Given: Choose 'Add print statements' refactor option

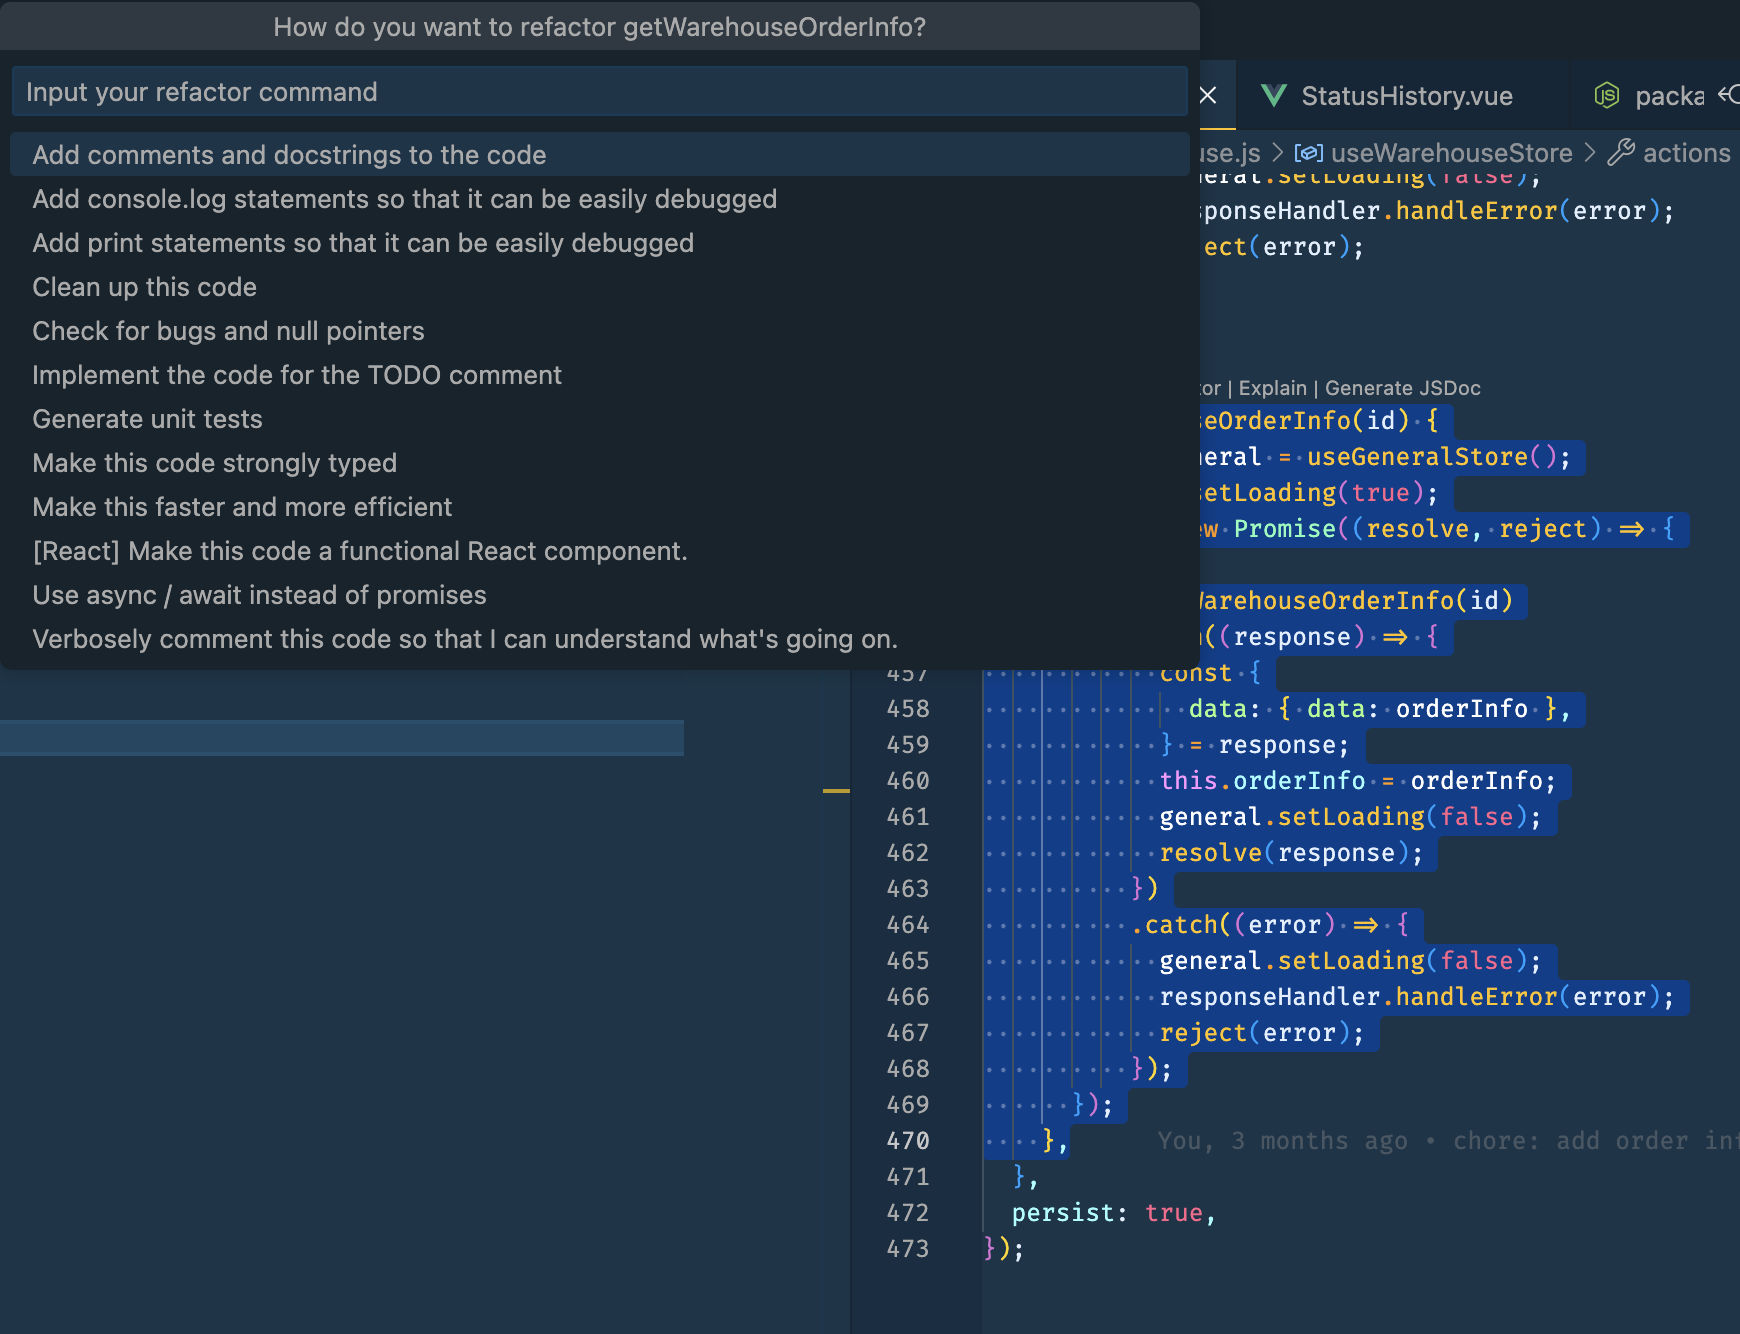Looking at the screenshot, I should click(x=599, y=243).
